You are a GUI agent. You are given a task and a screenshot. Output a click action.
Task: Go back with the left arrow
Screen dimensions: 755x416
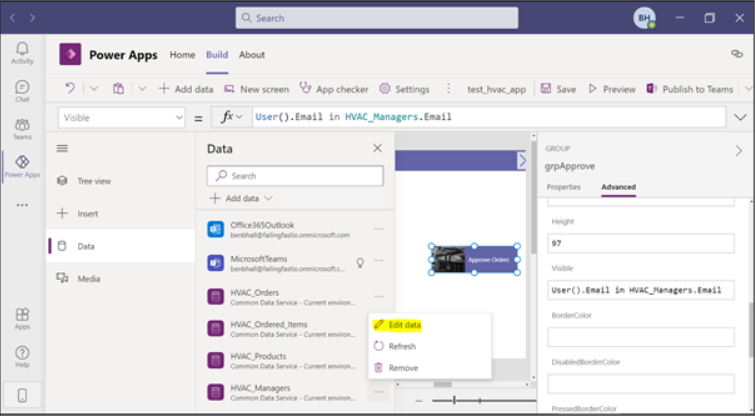click(13, 18)
